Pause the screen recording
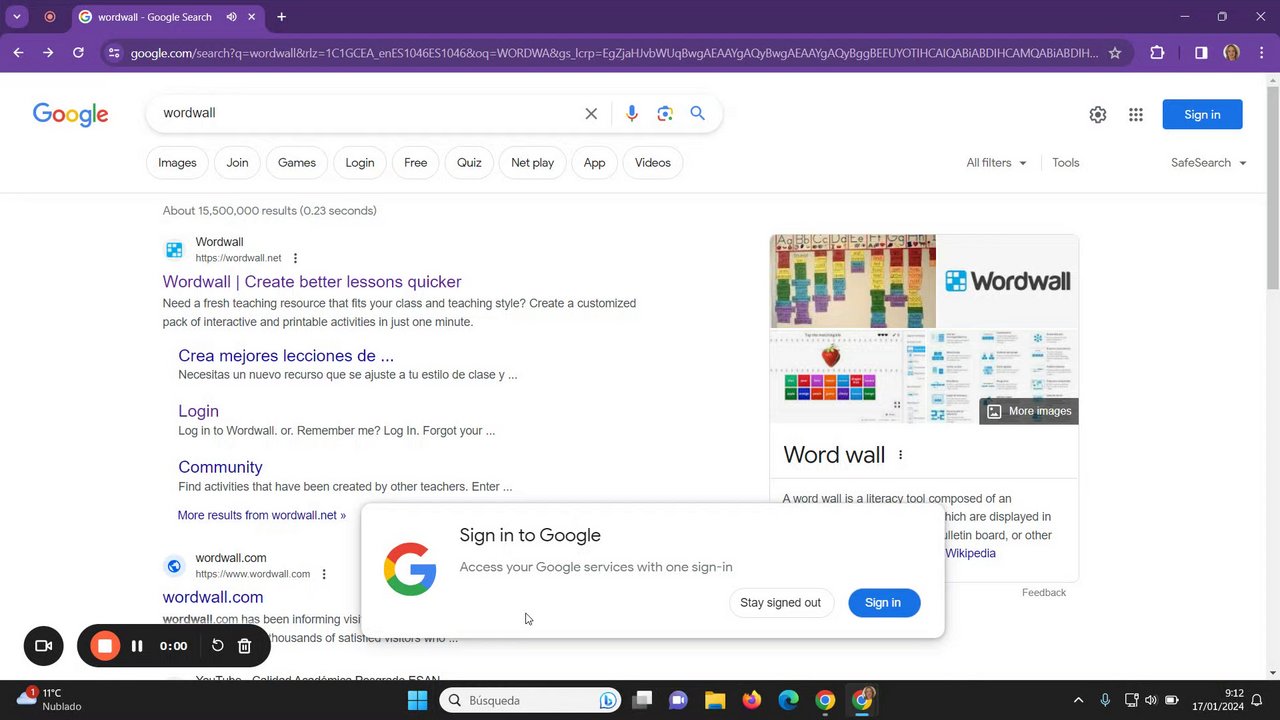1280x720 pixels. (x=137, y=646)
